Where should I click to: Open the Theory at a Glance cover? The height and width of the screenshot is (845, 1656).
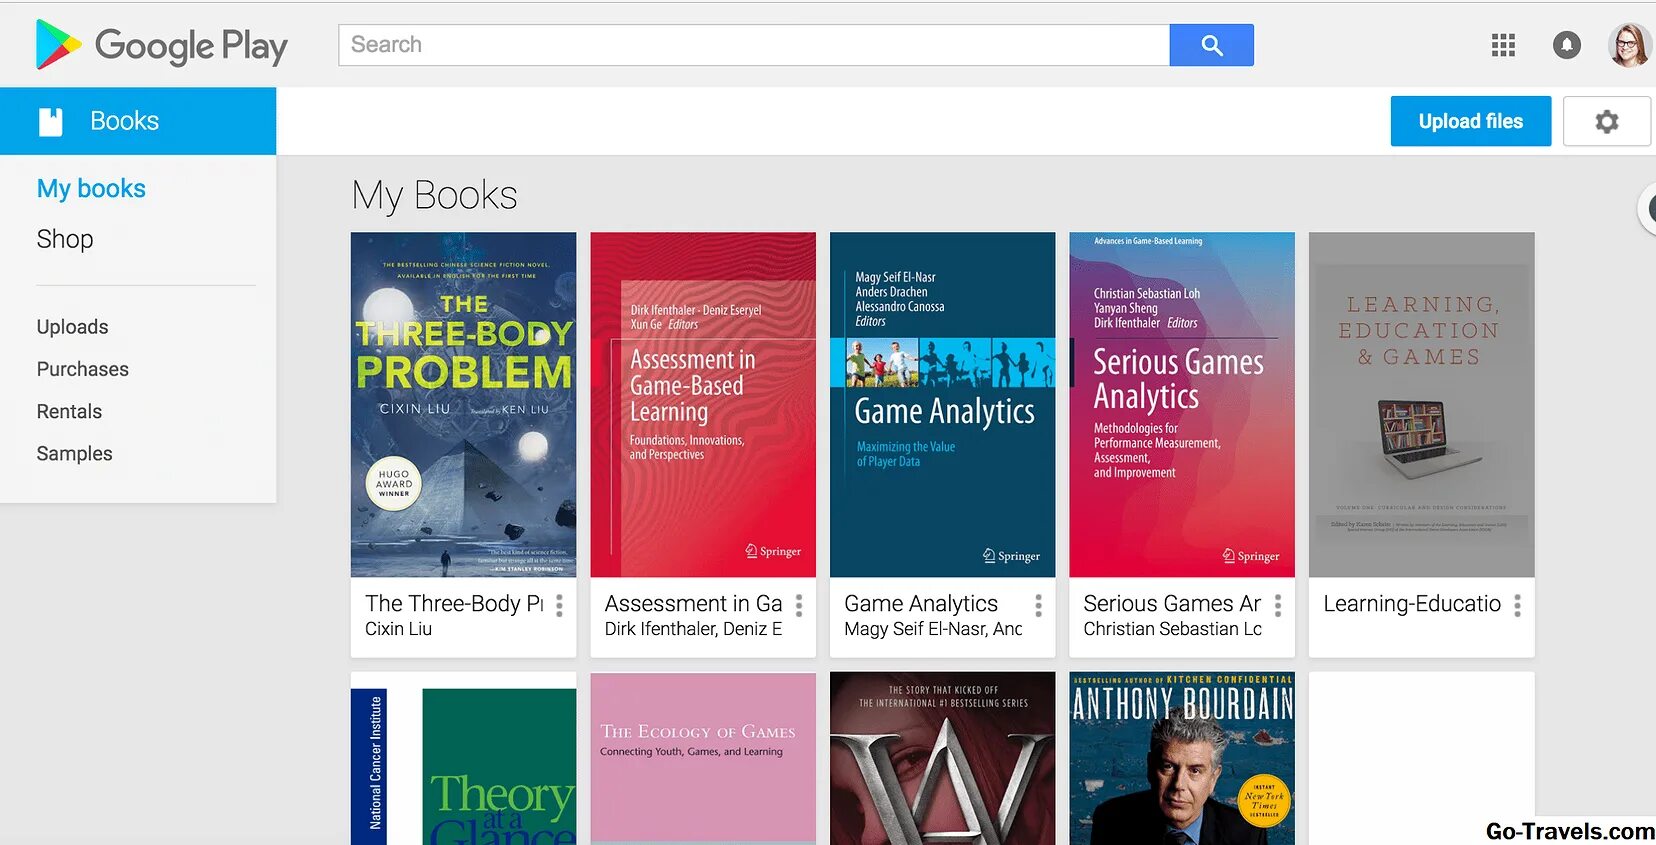pos(463,759)
